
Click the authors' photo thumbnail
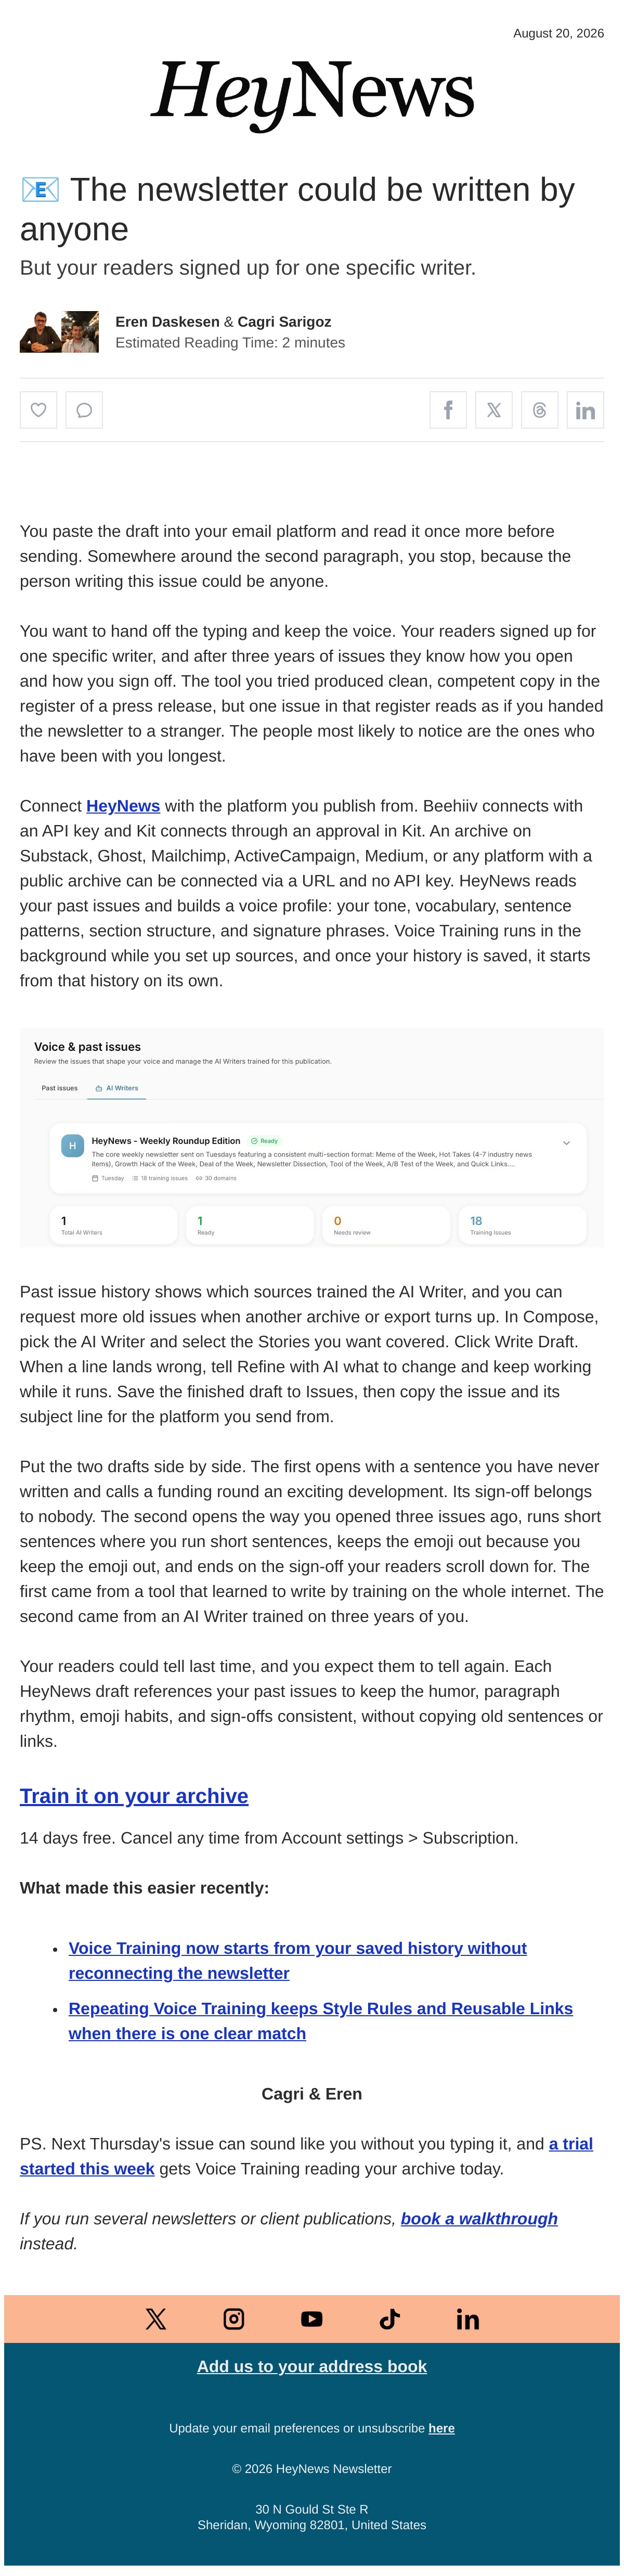coord(59,332)
